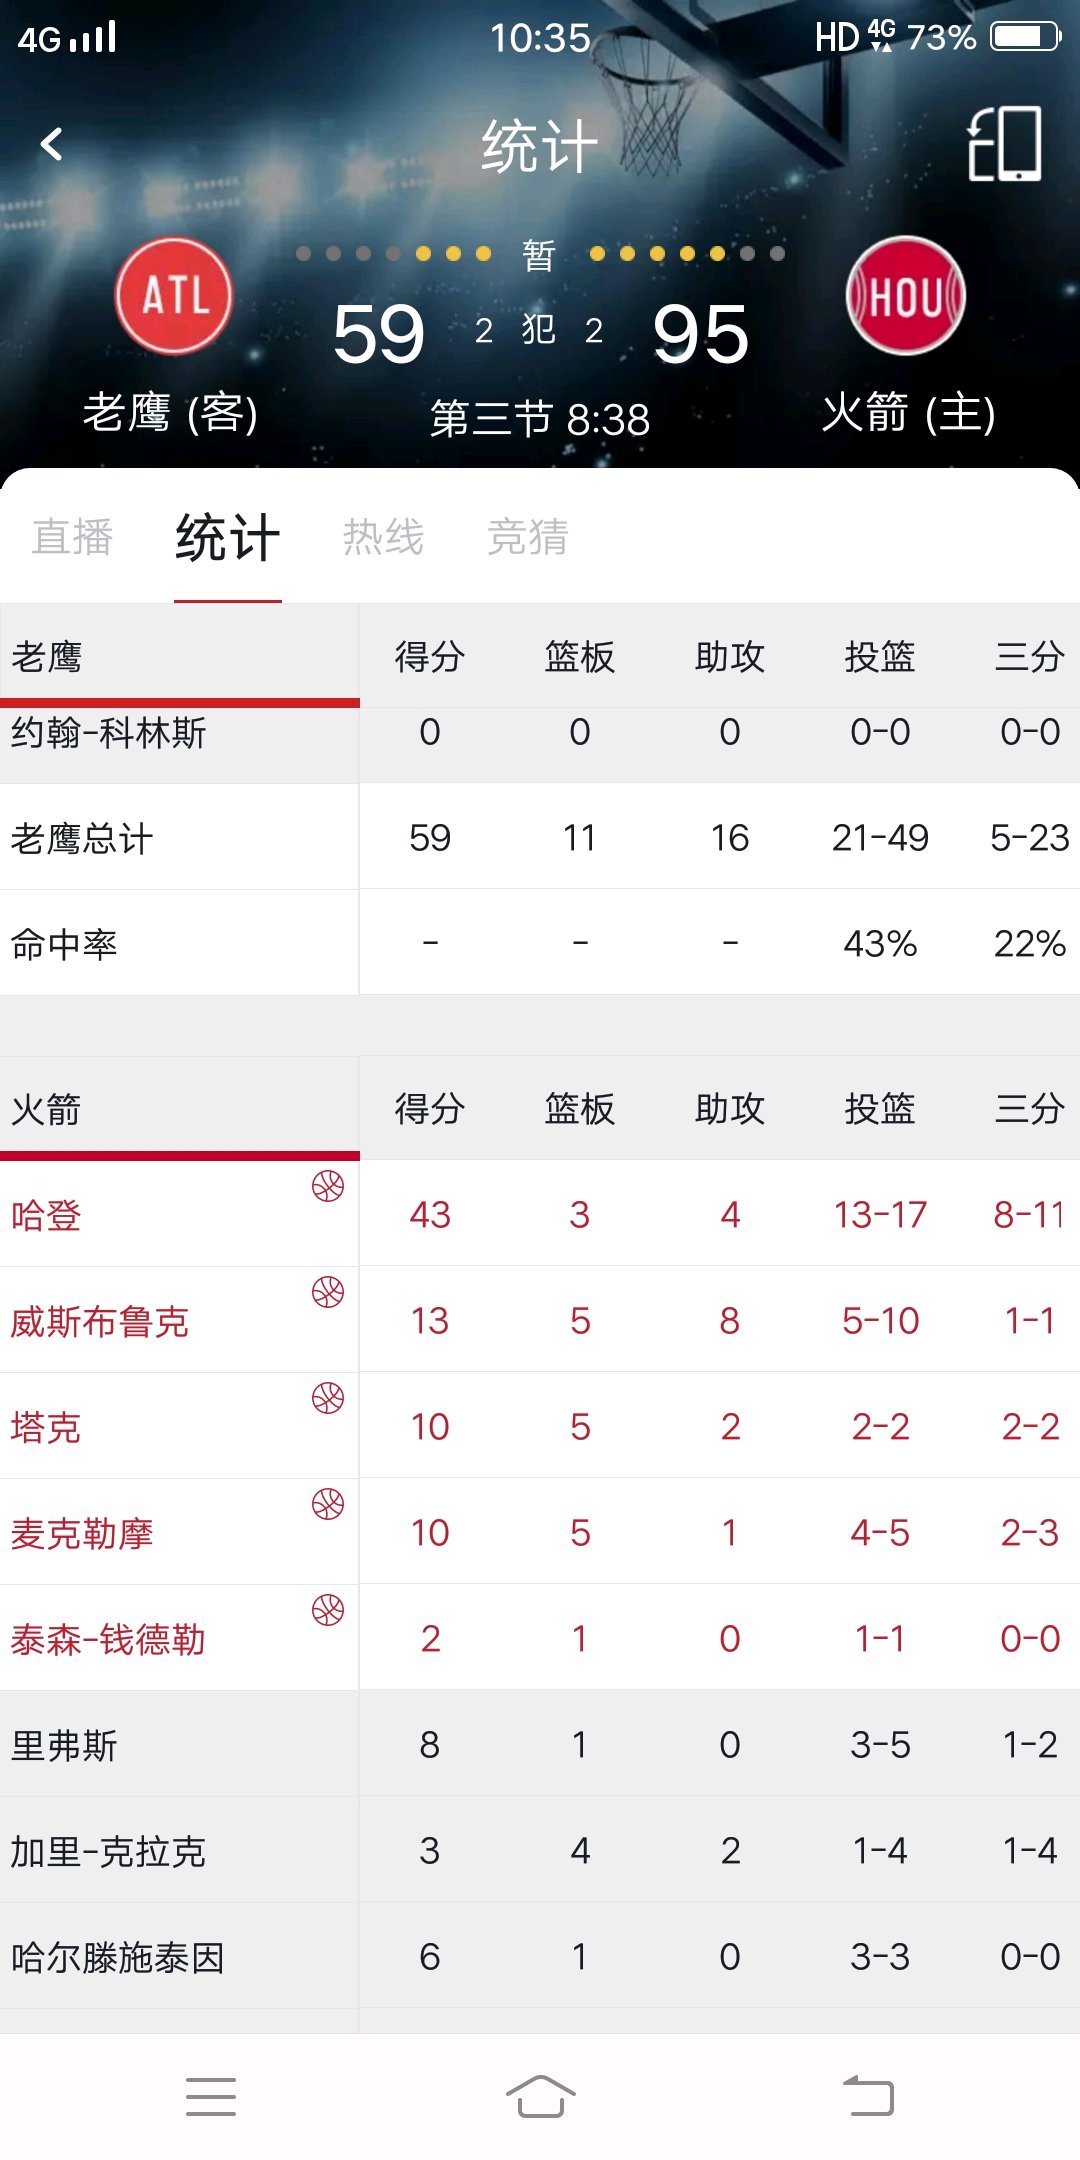Tap the rotate screen orientation icon

click(x=1005, y=144)
